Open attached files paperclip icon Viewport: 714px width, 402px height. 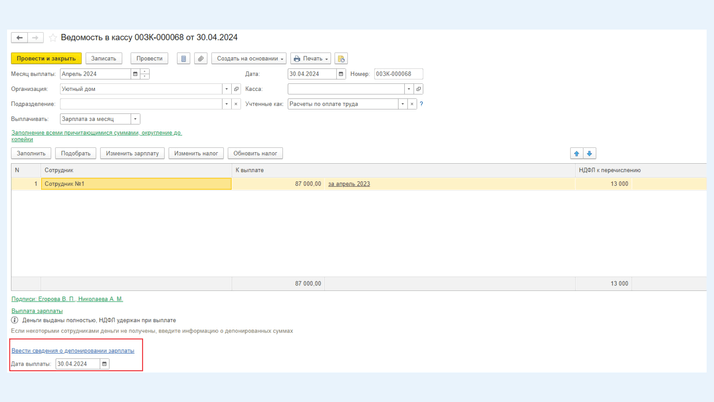tap(201, 58)
